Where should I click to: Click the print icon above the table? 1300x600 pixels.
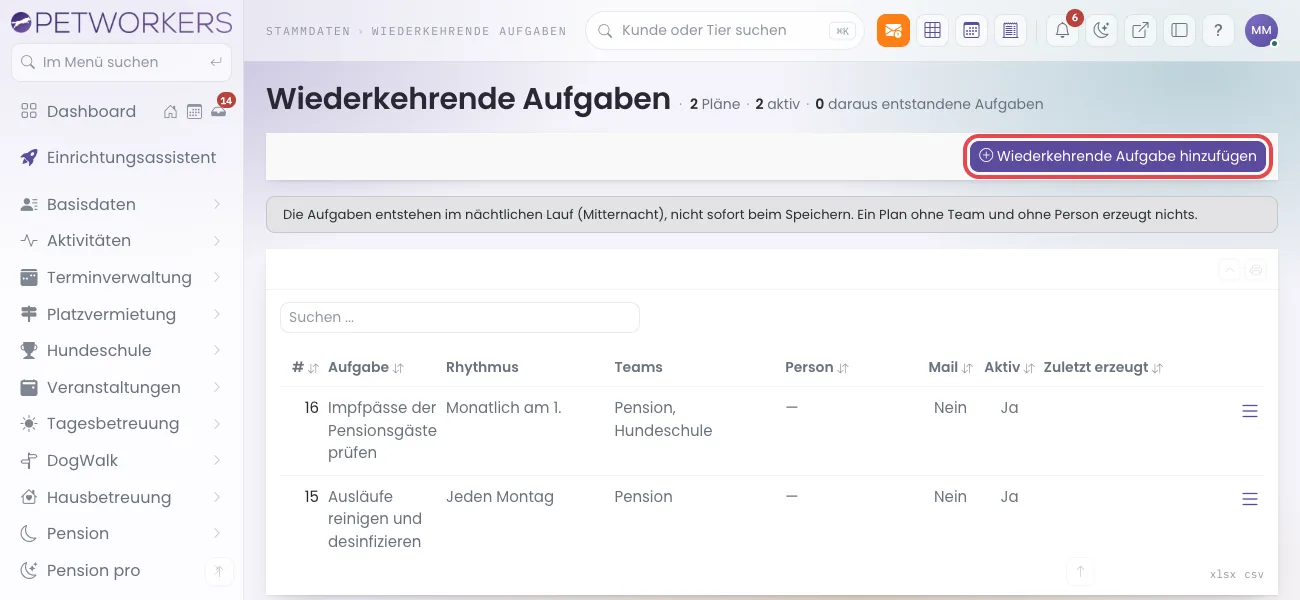[1256, 270]
